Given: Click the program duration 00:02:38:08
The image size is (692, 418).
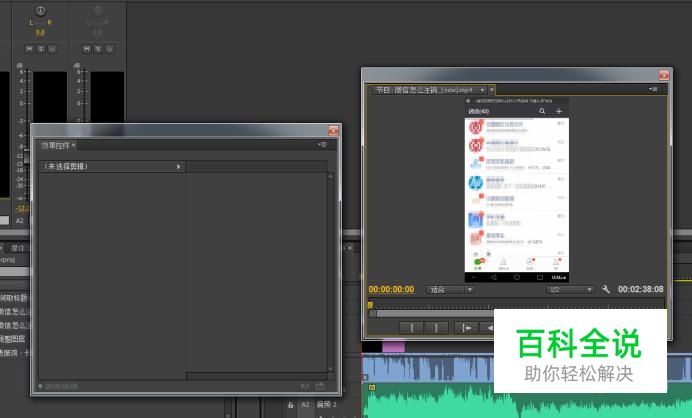Looking at the screenshot, I should pos(640,289).
